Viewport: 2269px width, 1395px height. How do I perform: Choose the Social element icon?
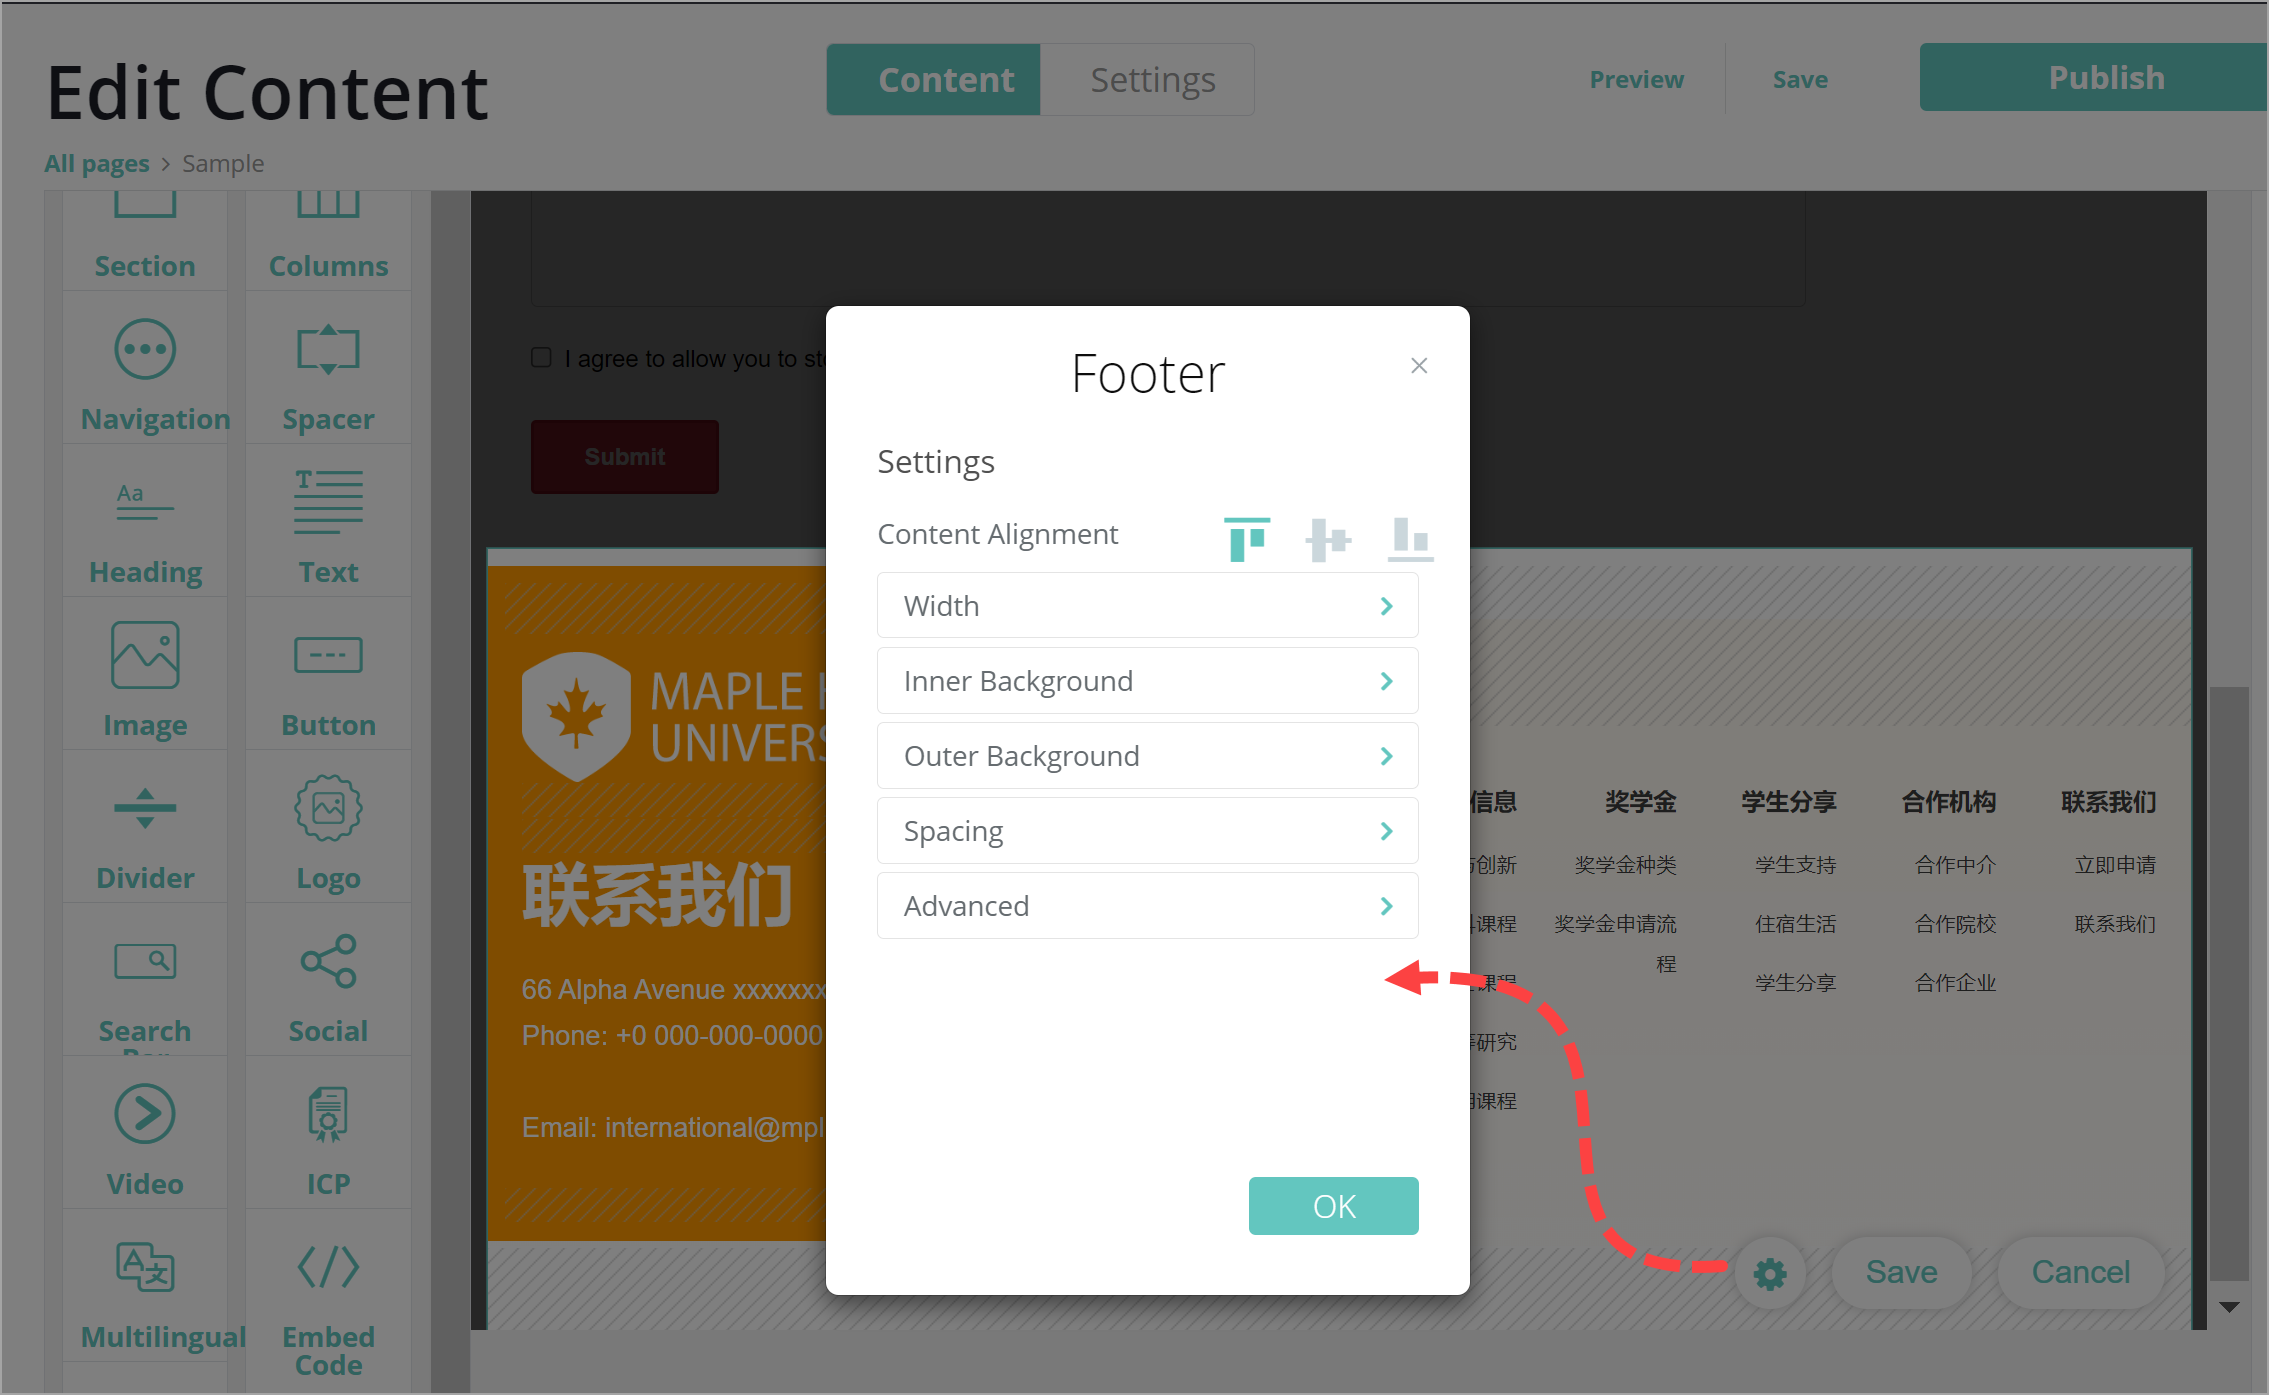click(x=328, y=962)
